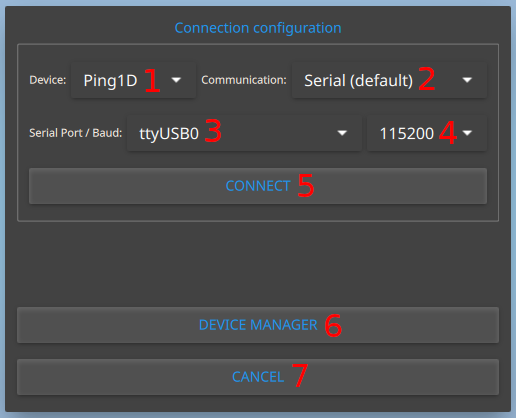The image size is (516, 418).
Task: Click the red number 6 beside DEVICE MANAGER
Action: click(x=333, y=325)
